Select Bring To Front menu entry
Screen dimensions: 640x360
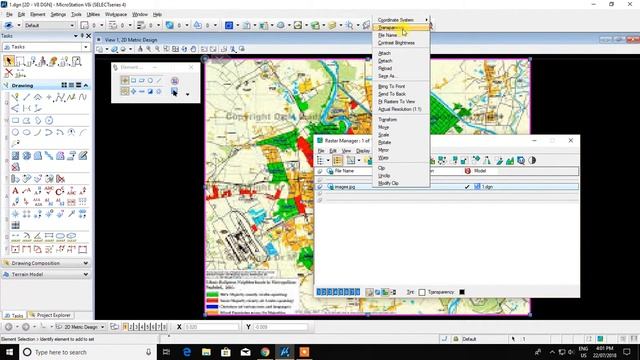tap(391, 87)
